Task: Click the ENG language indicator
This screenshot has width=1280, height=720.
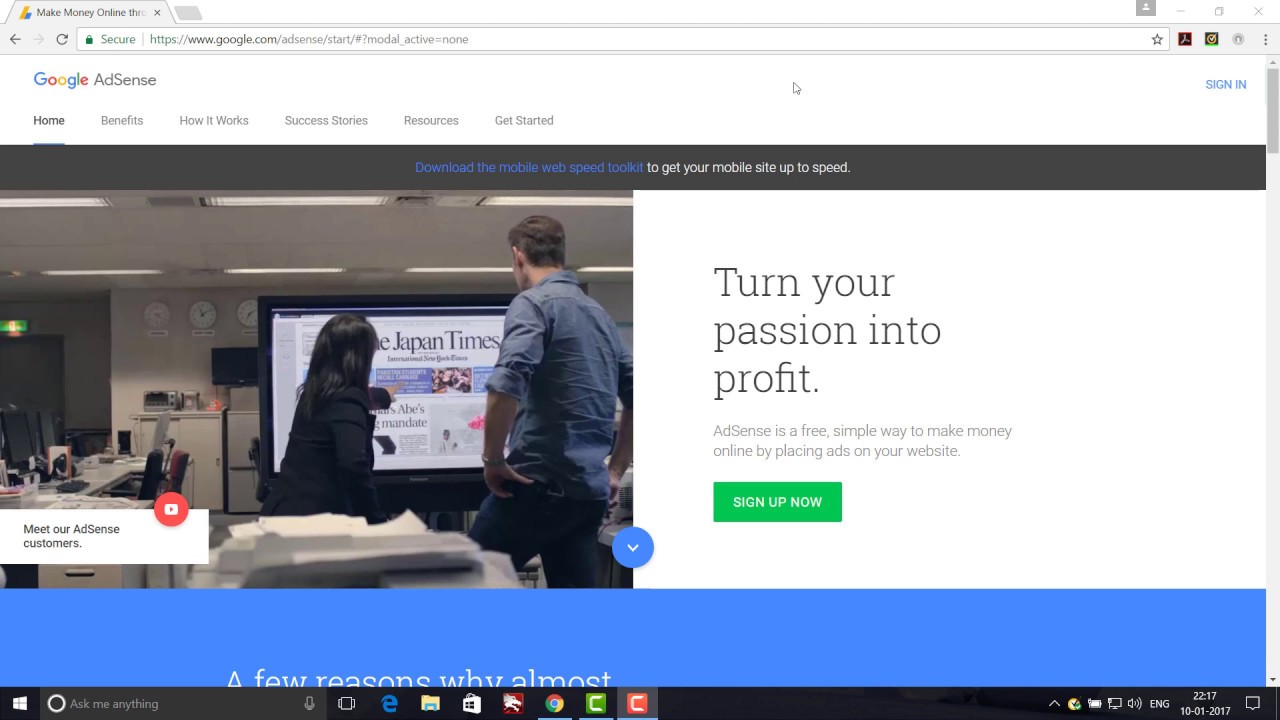Action: coord(1160,704)
